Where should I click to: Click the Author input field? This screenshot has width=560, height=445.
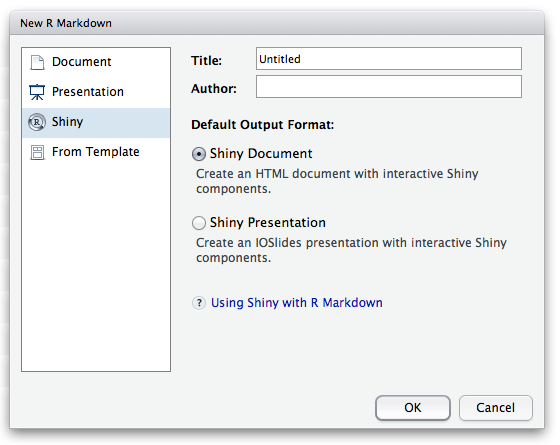[389, 86]
